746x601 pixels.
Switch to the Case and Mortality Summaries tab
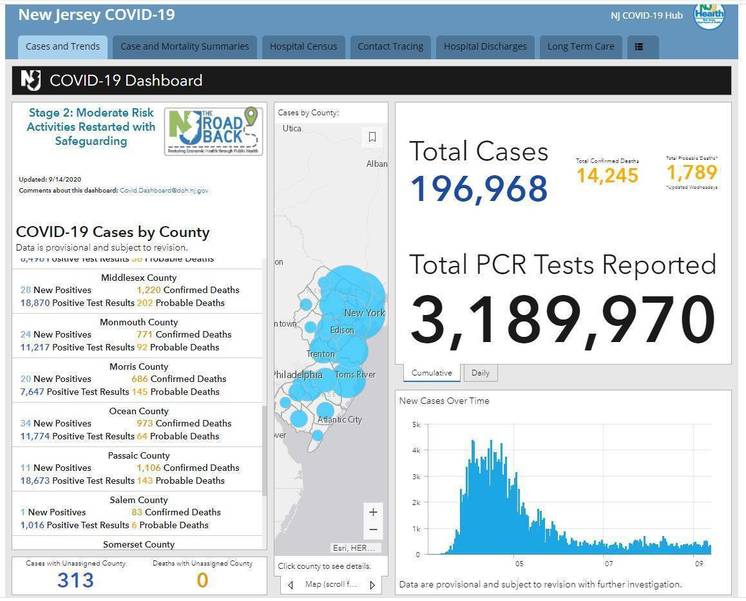(x=185, y=46)
